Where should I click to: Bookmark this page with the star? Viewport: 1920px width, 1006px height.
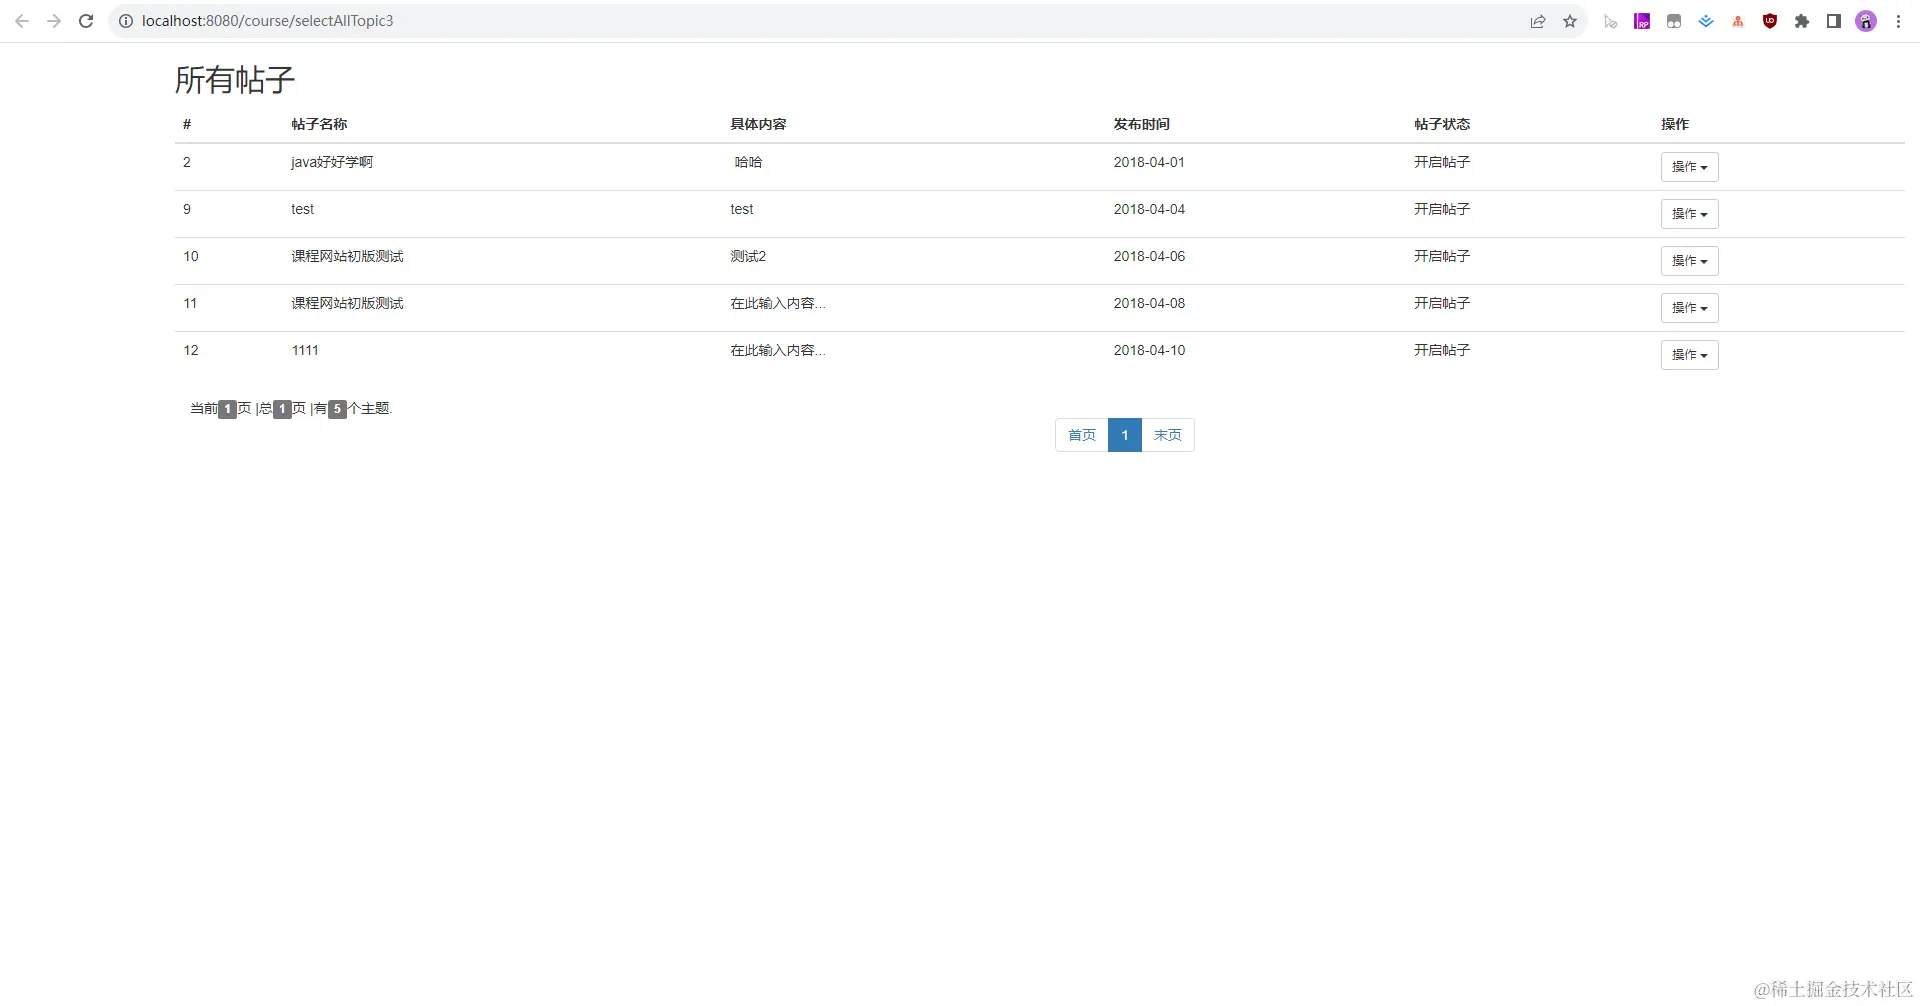coord(1570,21)
